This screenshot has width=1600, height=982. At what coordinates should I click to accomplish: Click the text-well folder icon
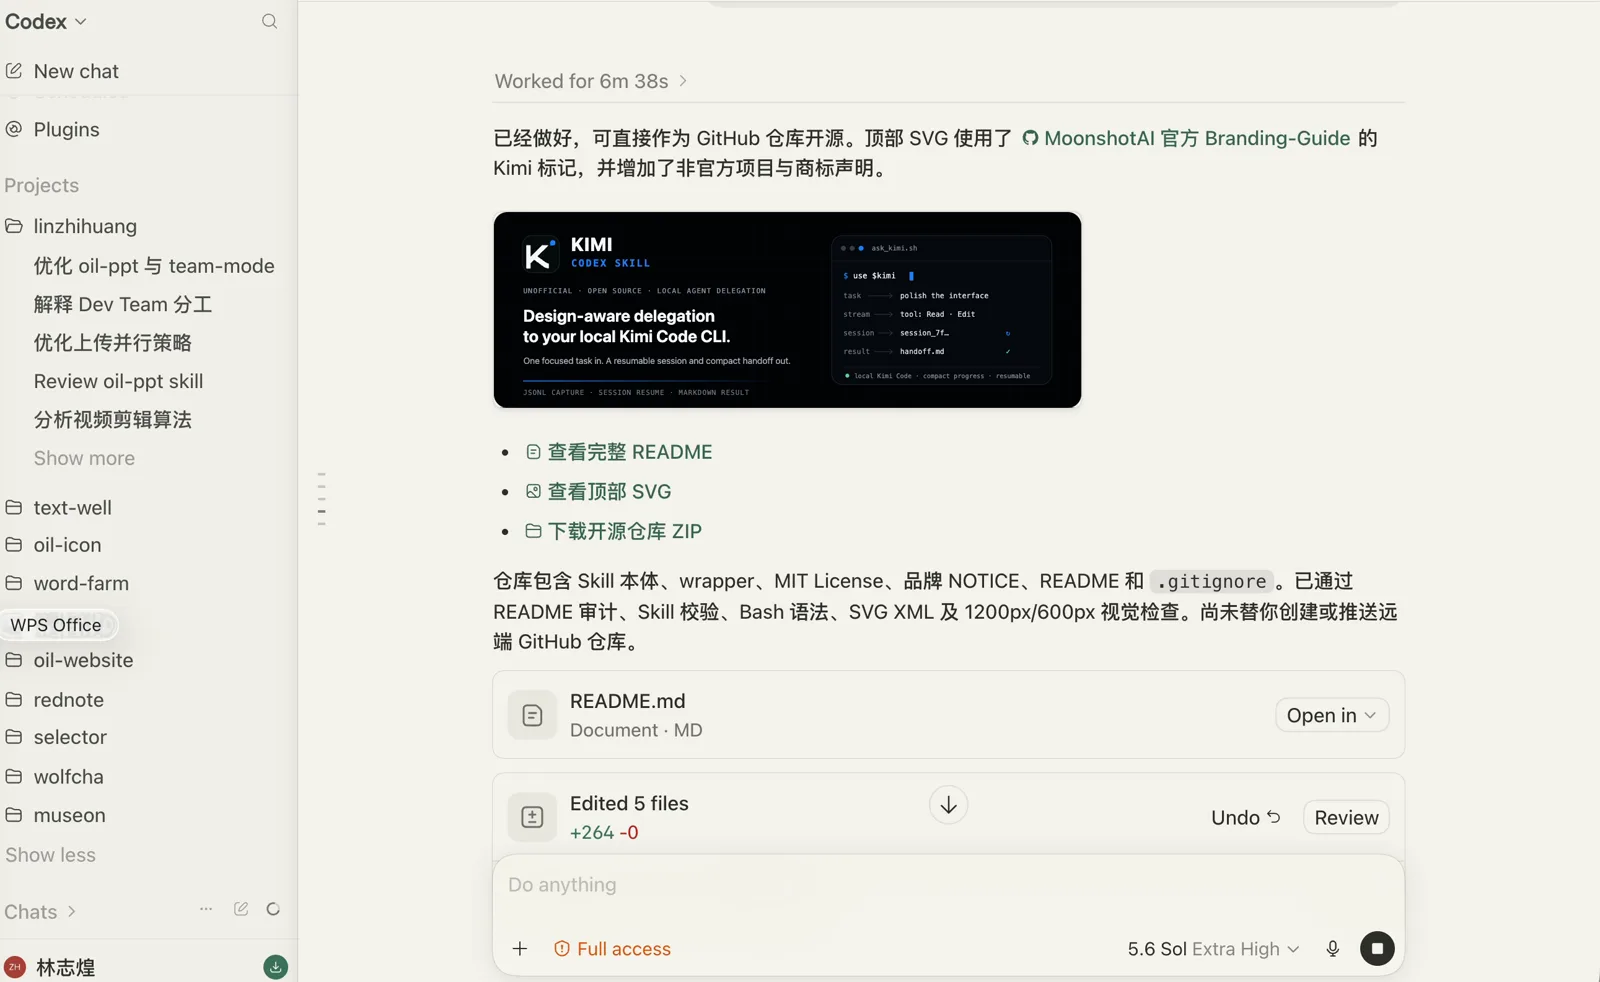coord(14,507)
